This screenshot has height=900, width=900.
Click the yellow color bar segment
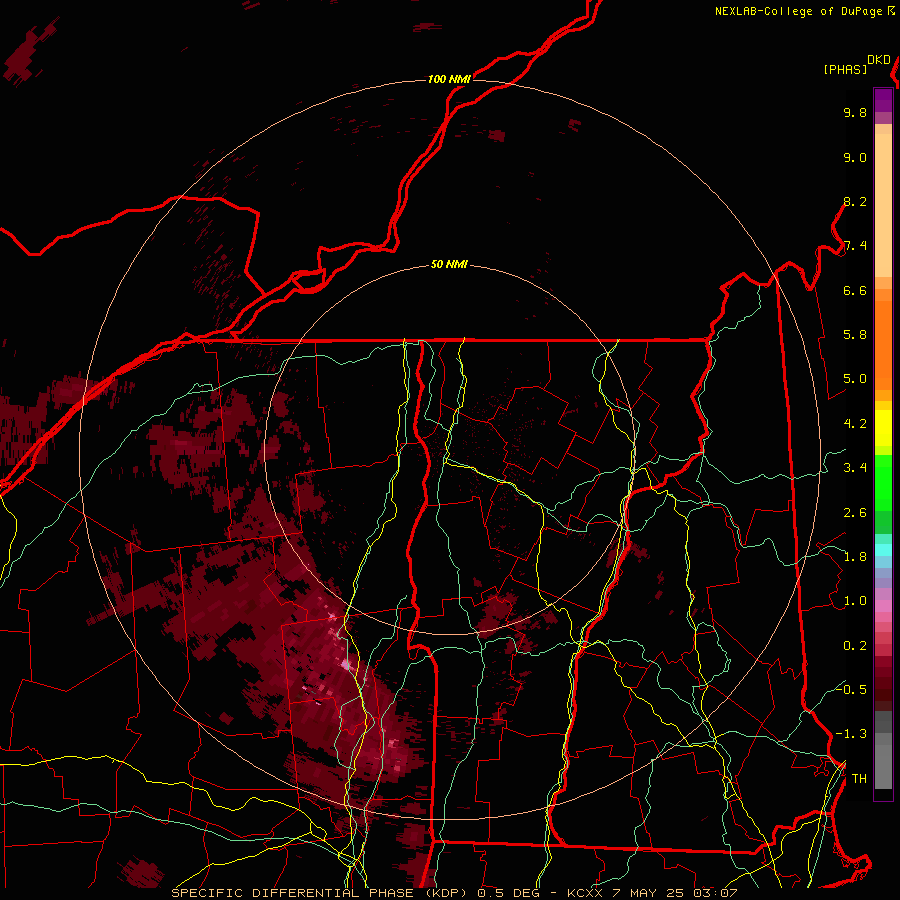click(x=883, y=428)
